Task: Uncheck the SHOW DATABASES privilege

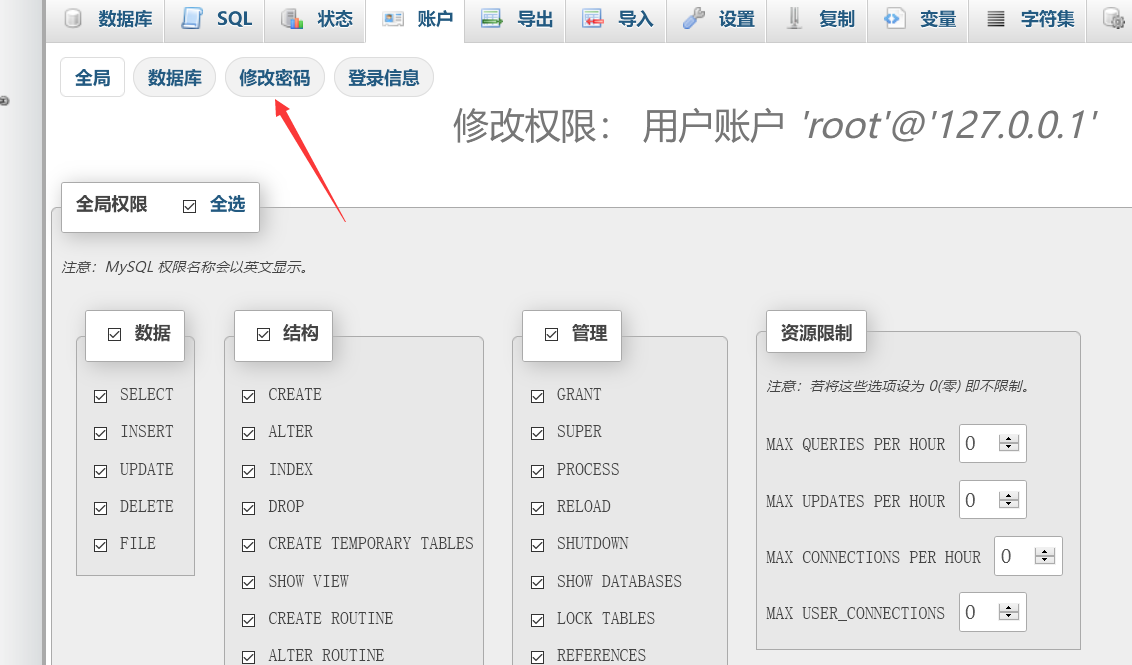Action: tap(537, 583)
